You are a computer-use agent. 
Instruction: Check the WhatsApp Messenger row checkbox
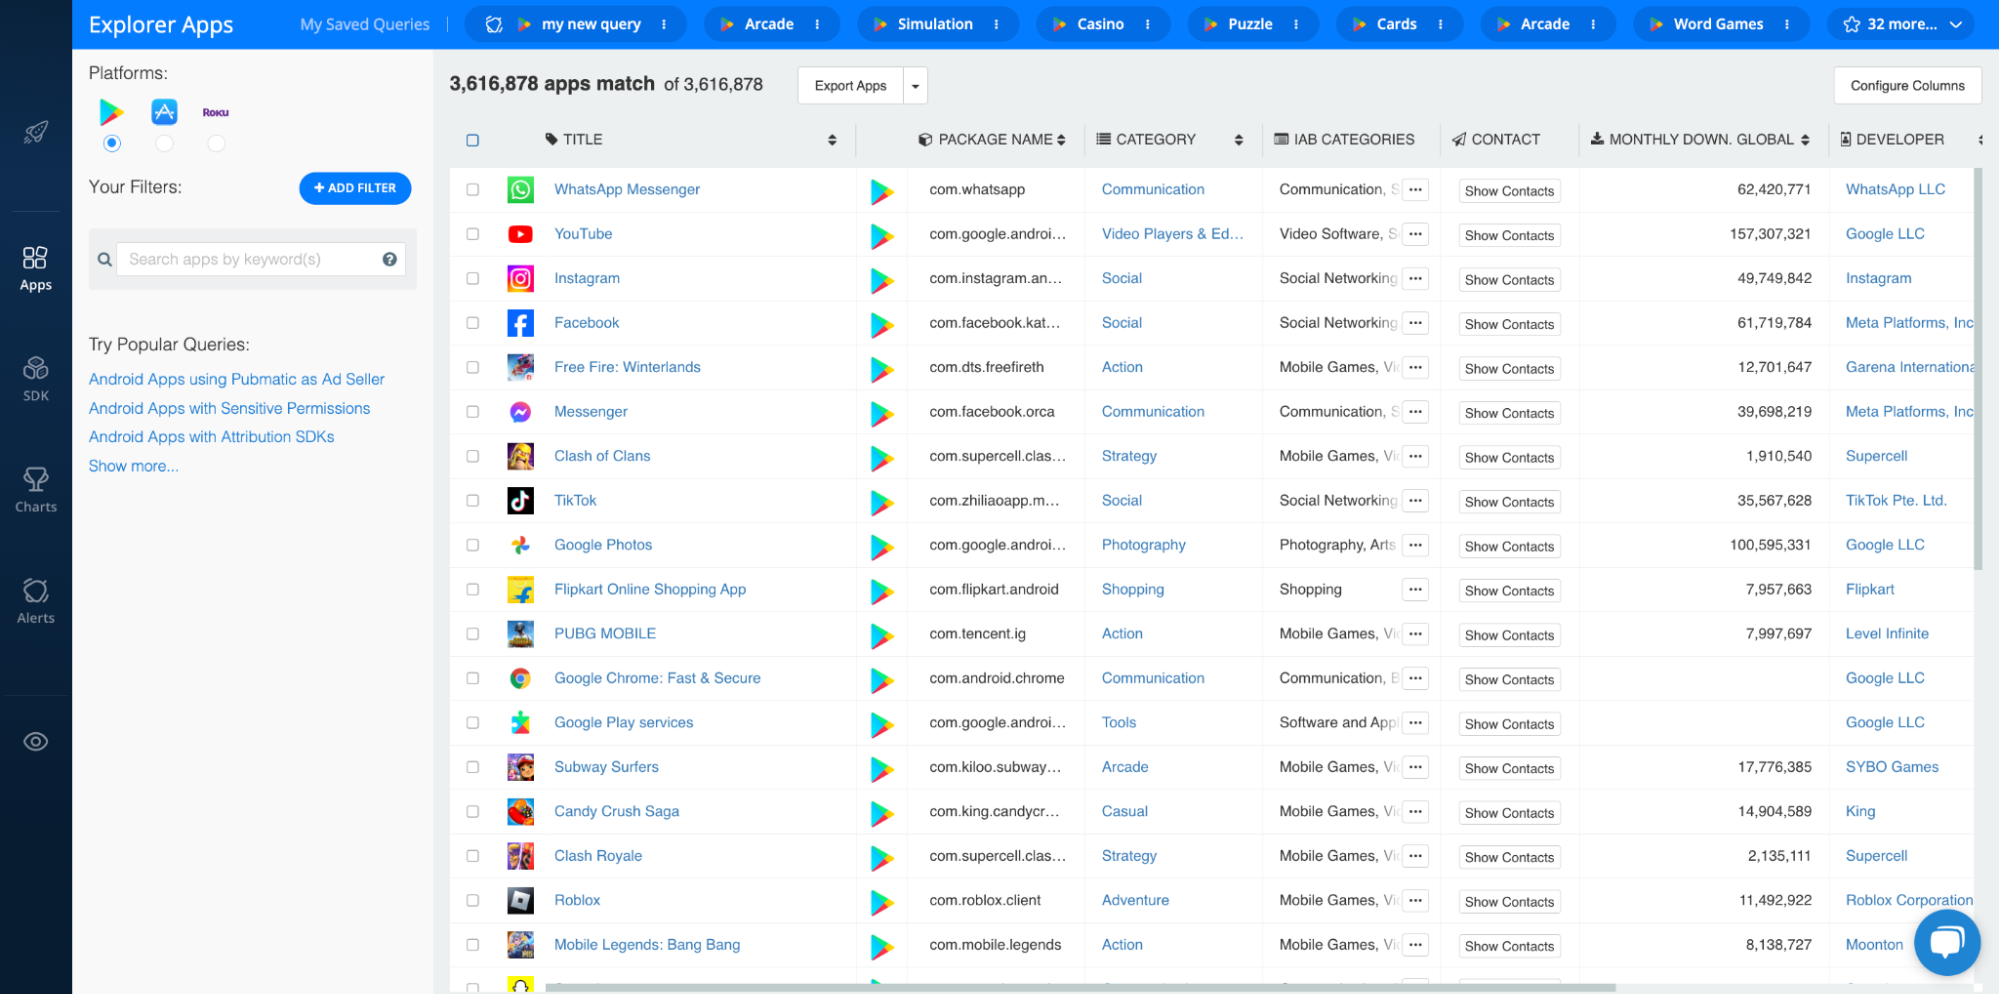[x=473, y=190]
